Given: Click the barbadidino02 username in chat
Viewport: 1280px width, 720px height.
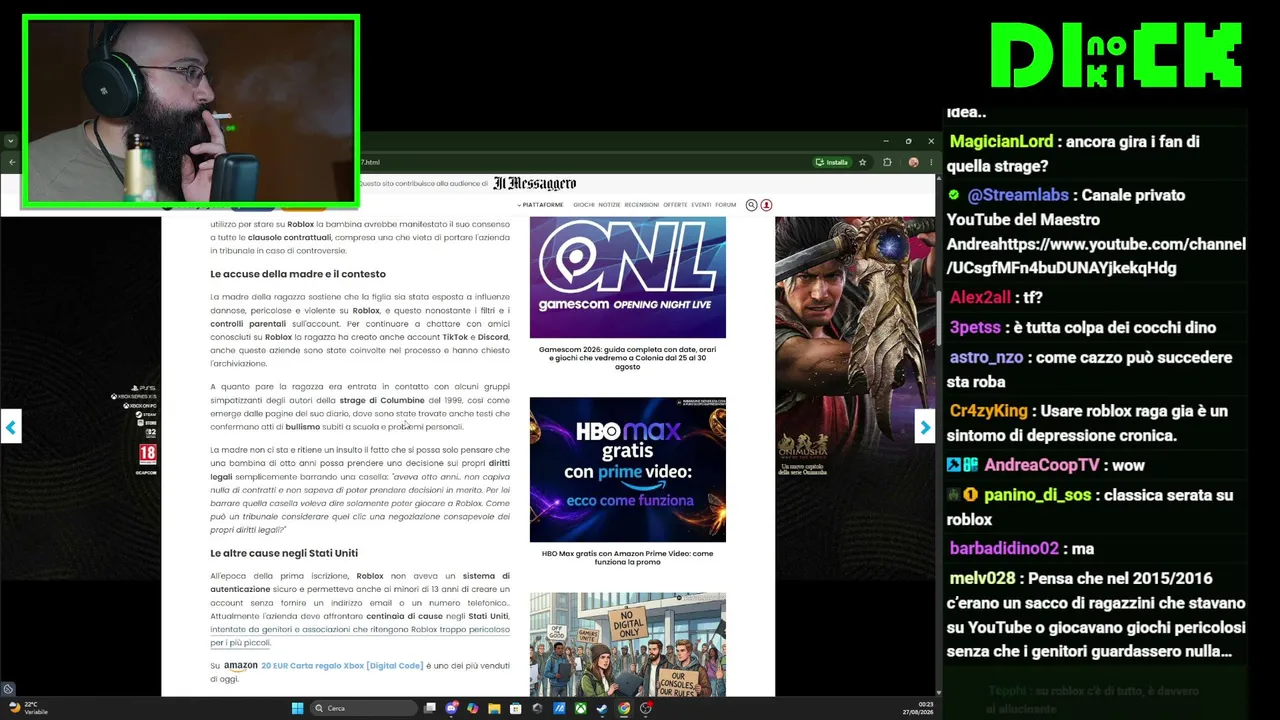Looking at the screenshot, I should [x=1004, y=549].
